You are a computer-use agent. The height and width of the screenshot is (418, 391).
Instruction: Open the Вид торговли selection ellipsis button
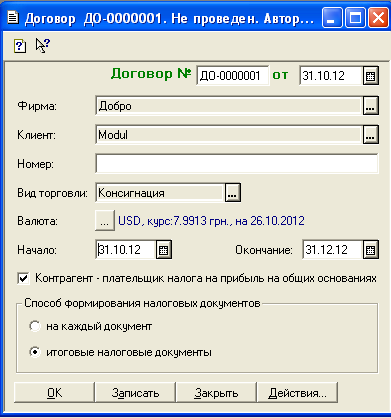click(233, 193)
